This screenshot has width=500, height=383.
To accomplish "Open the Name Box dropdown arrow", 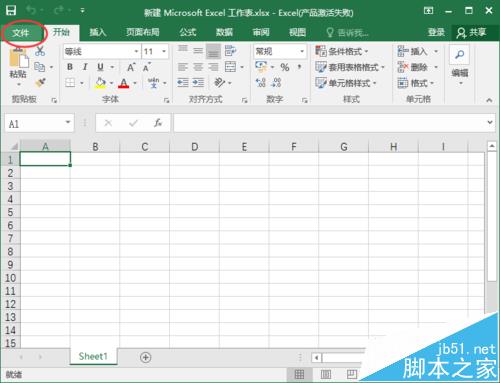I will tap(68, 122).
